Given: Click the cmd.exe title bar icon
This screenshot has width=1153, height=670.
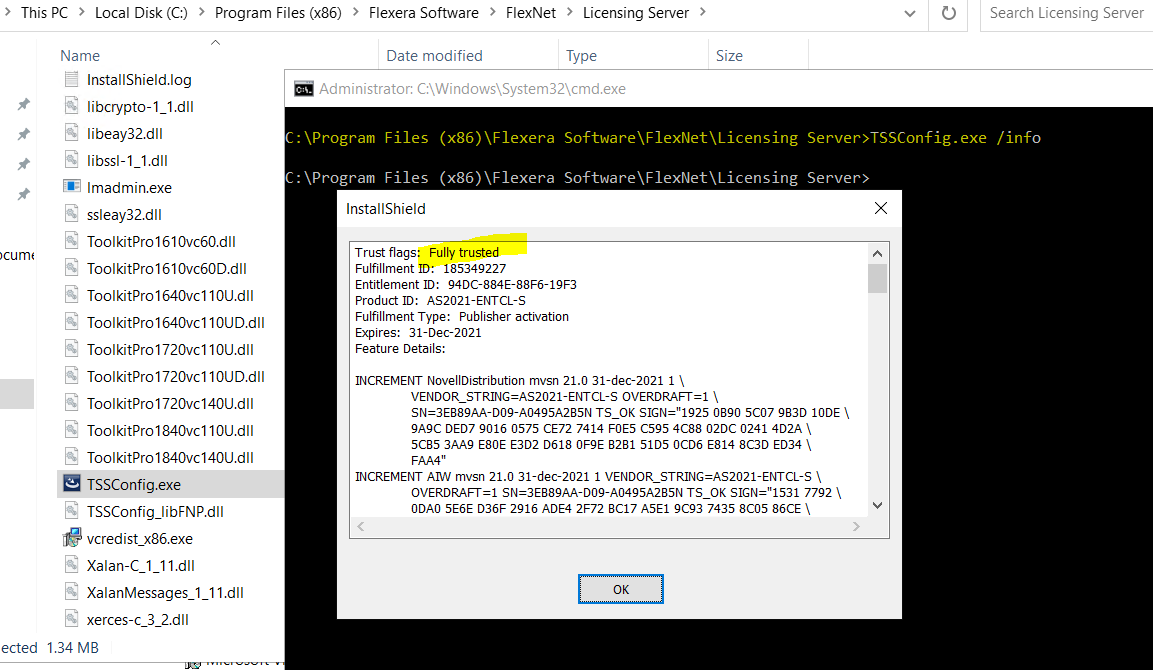Looking at the screenshot, I should tap(303, 88).
